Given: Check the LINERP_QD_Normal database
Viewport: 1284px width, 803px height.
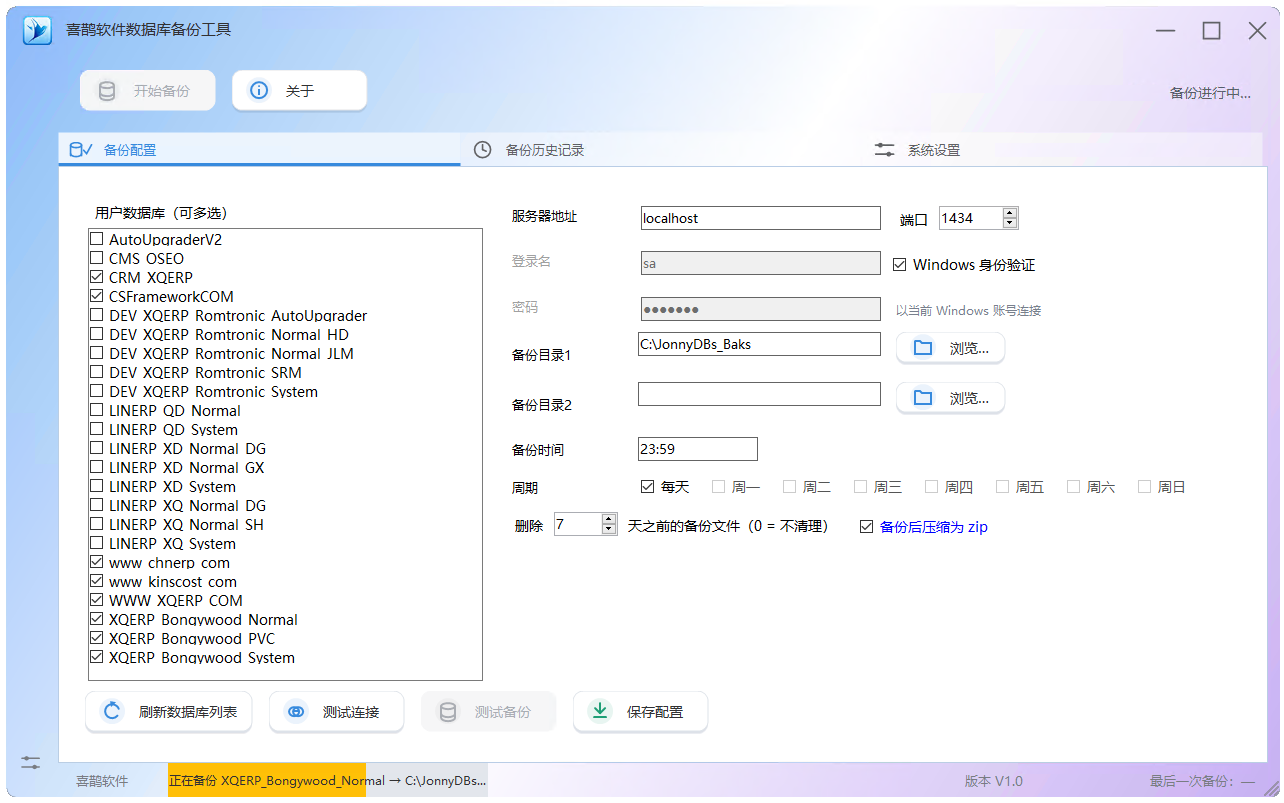Looking at the screenshot, I should pyautogui.click(x=97, y=411).
